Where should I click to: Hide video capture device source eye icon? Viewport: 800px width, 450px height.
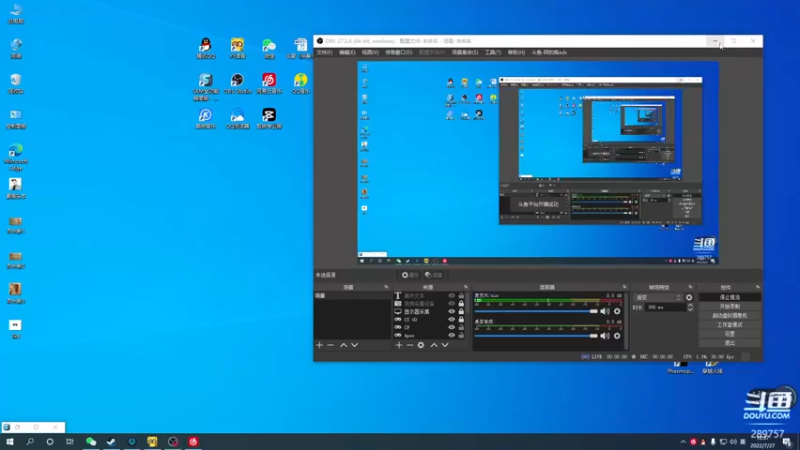[x=452, y=304]
